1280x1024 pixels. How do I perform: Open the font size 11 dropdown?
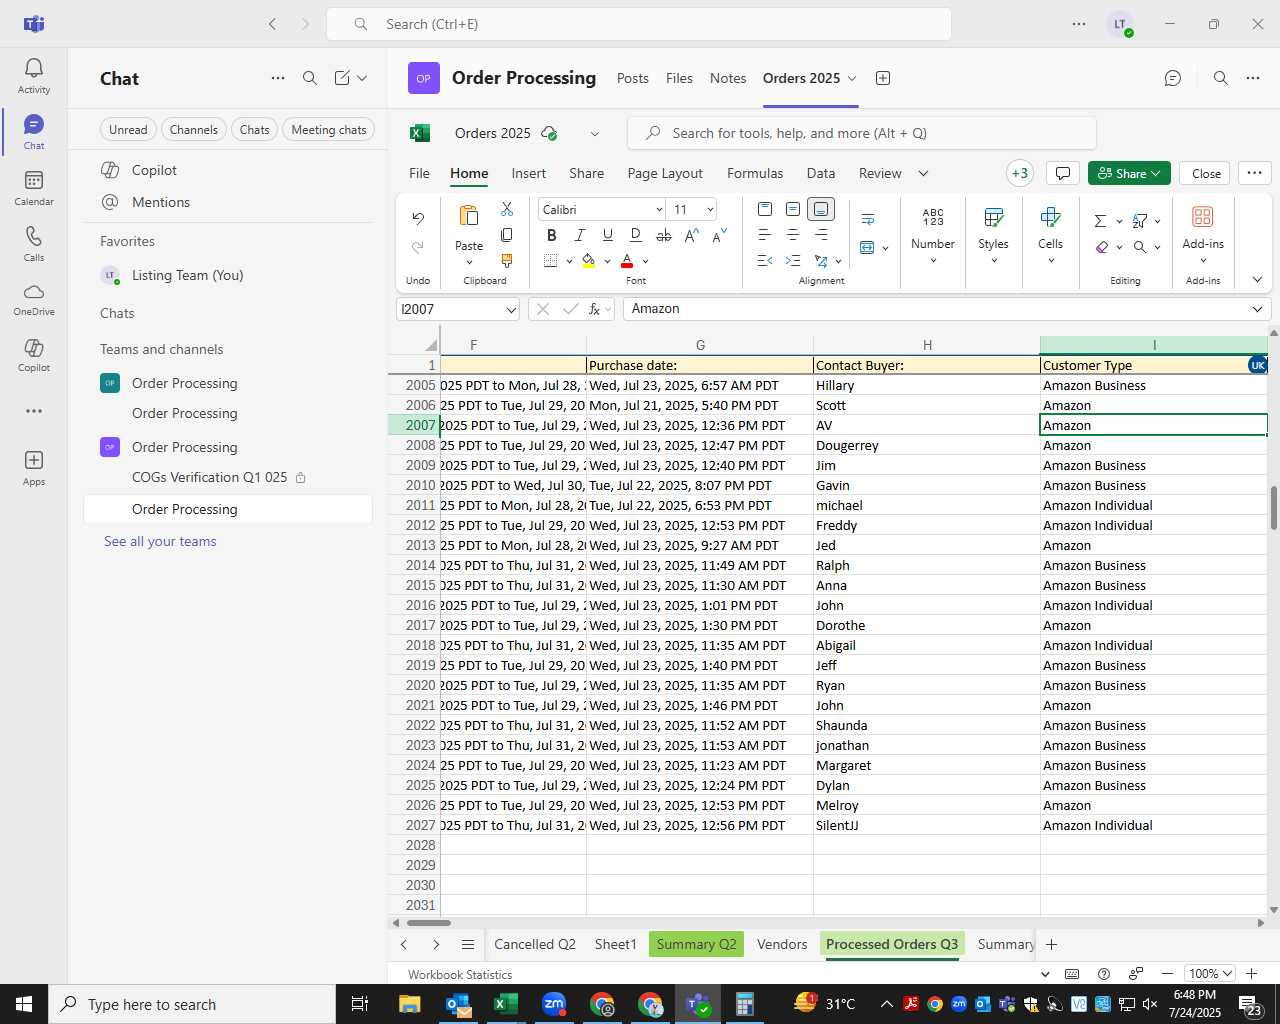coord(710,210)
